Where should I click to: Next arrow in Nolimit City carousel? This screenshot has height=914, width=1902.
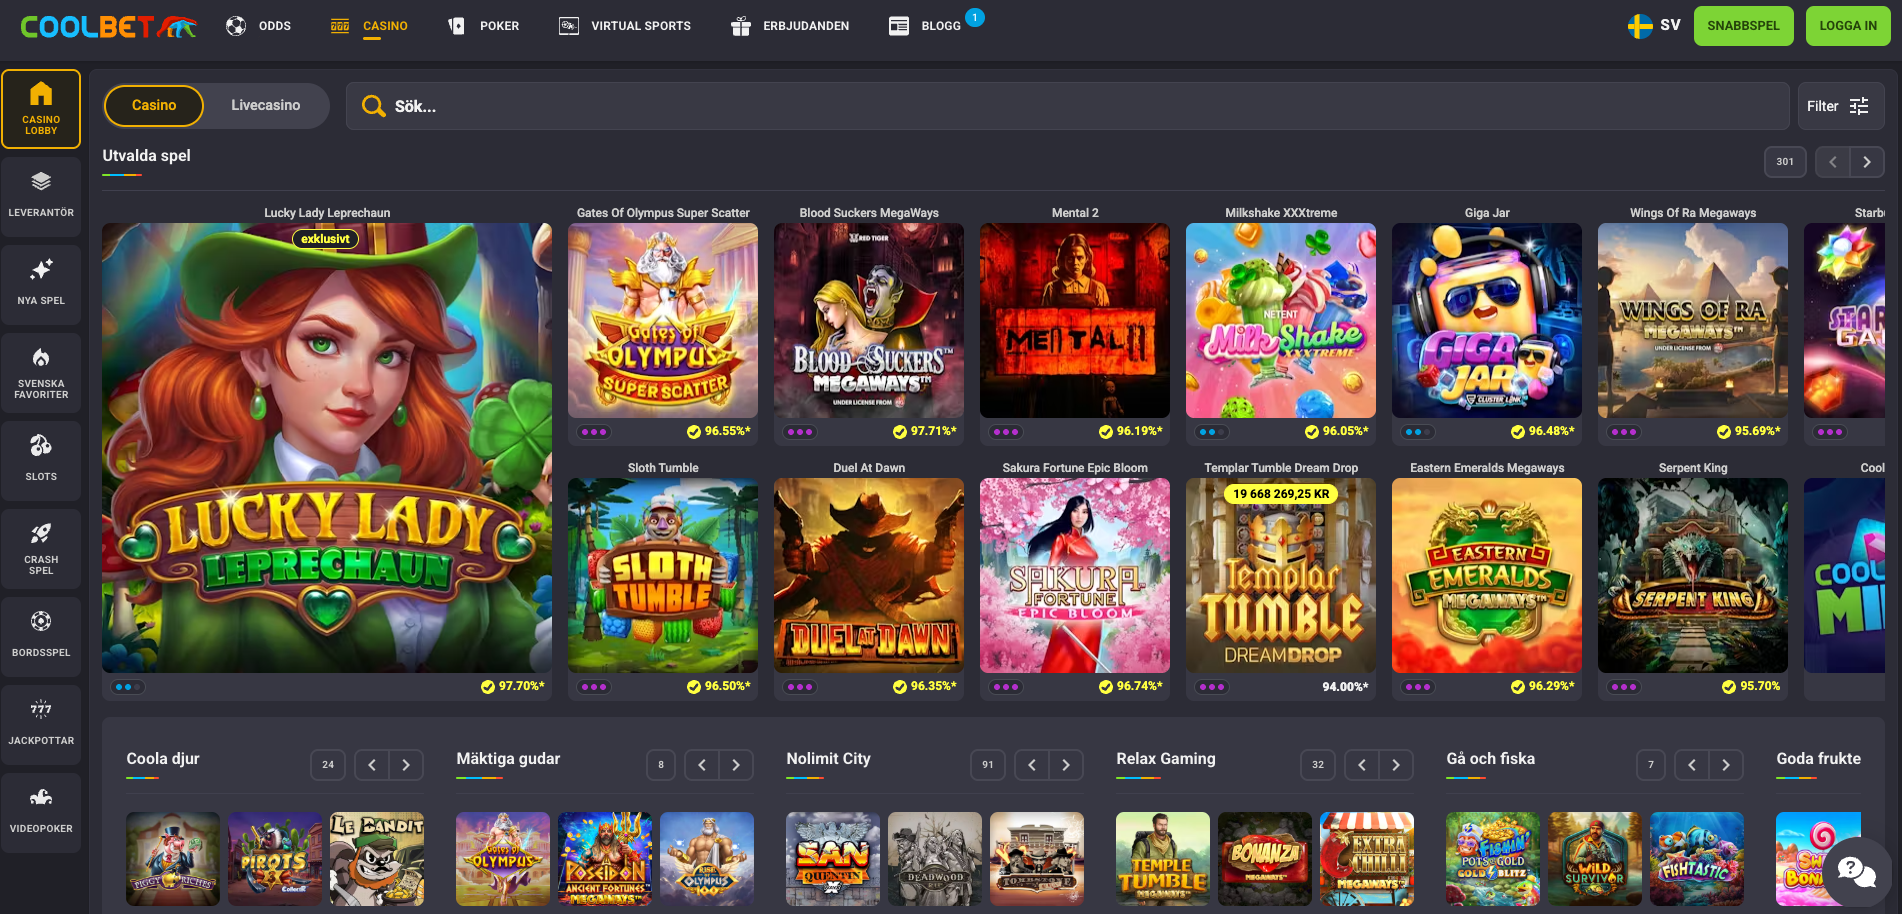point(1066,765)
